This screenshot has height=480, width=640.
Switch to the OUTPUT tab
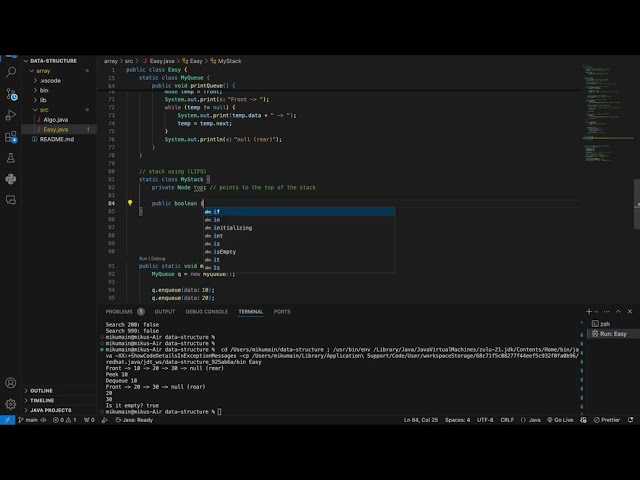pos(164,311)
